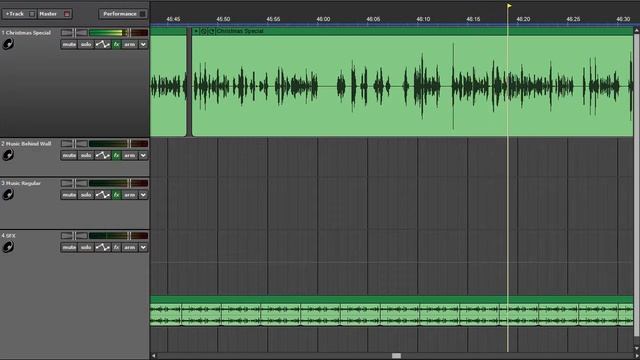Screen dimensions: 640x360
Task: Toggle the Master track button
Action: coord(55,14)
